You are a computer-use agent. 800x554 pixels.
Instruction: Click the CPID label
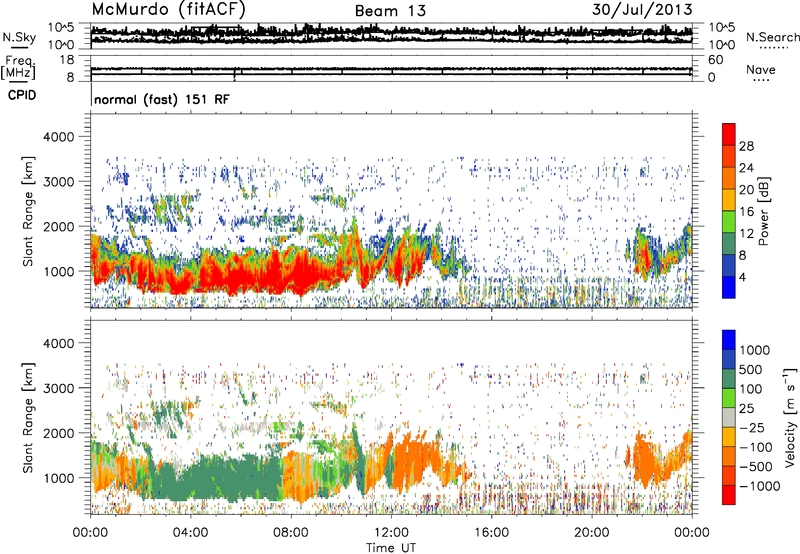pyautogui.click(x=22, y=95)
